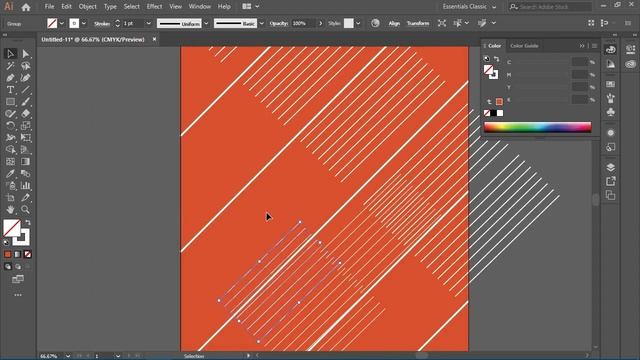Open the Effect menu
Viewport: 640px width, 360px height.
tap(154, 7)
